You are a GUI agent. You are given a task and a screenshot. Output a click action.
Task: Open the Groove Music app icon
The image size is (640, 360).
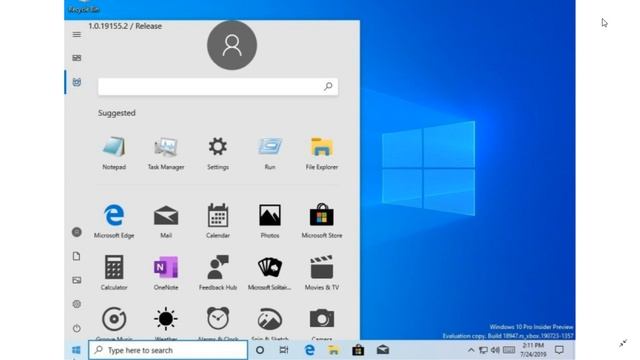[x=114, y=319]
